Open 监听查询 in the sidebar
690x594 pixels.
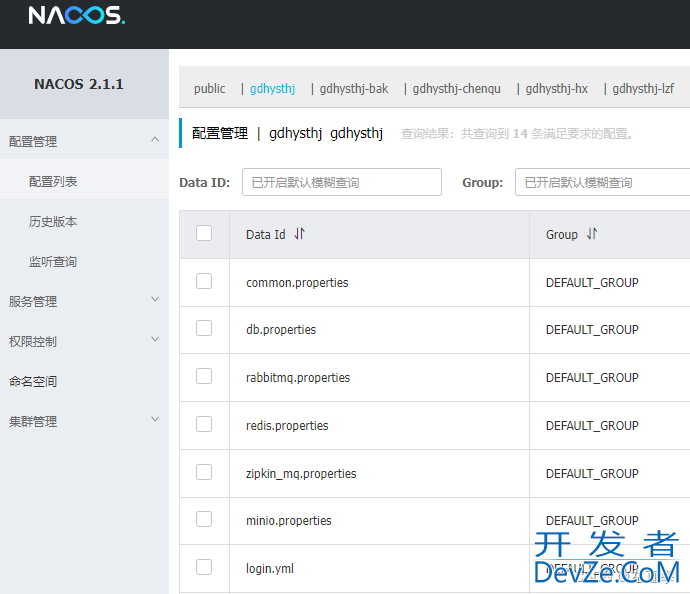(53, 262)
